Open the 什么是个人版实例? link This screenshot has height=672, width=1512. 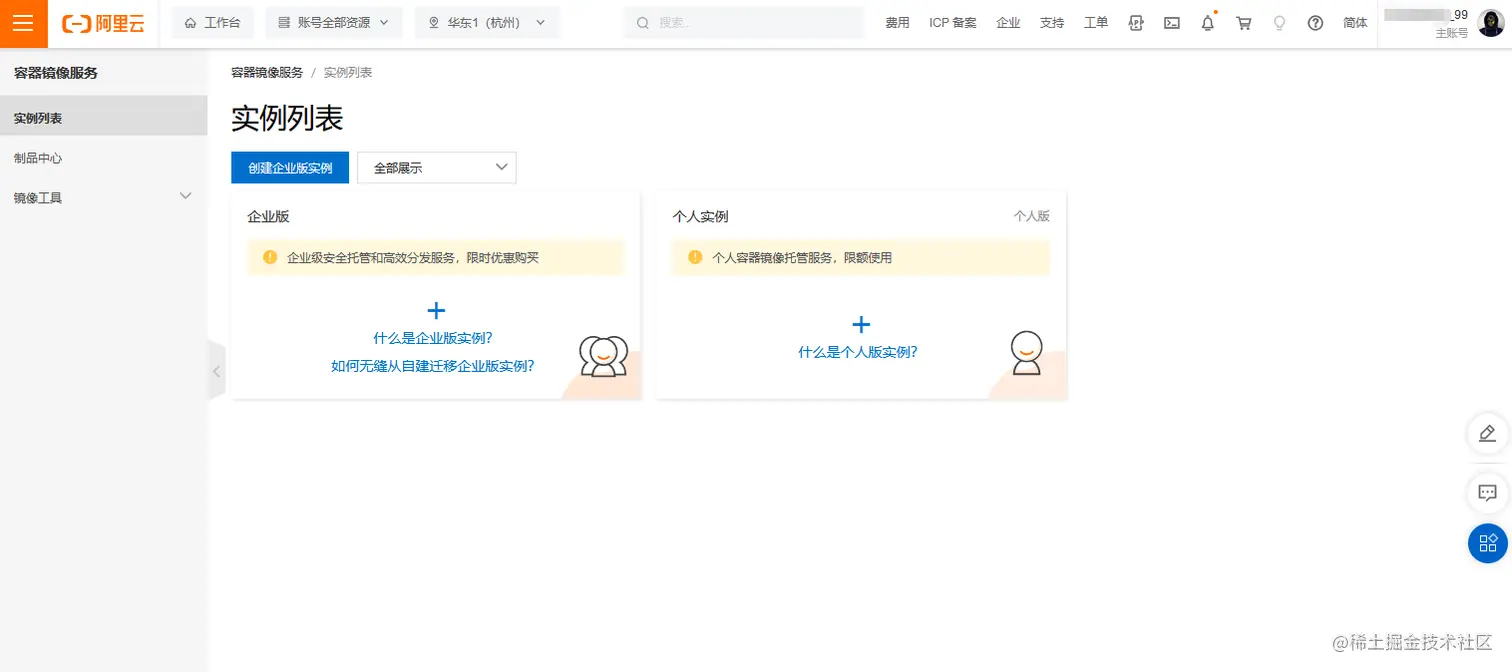(x=858, y=352)
